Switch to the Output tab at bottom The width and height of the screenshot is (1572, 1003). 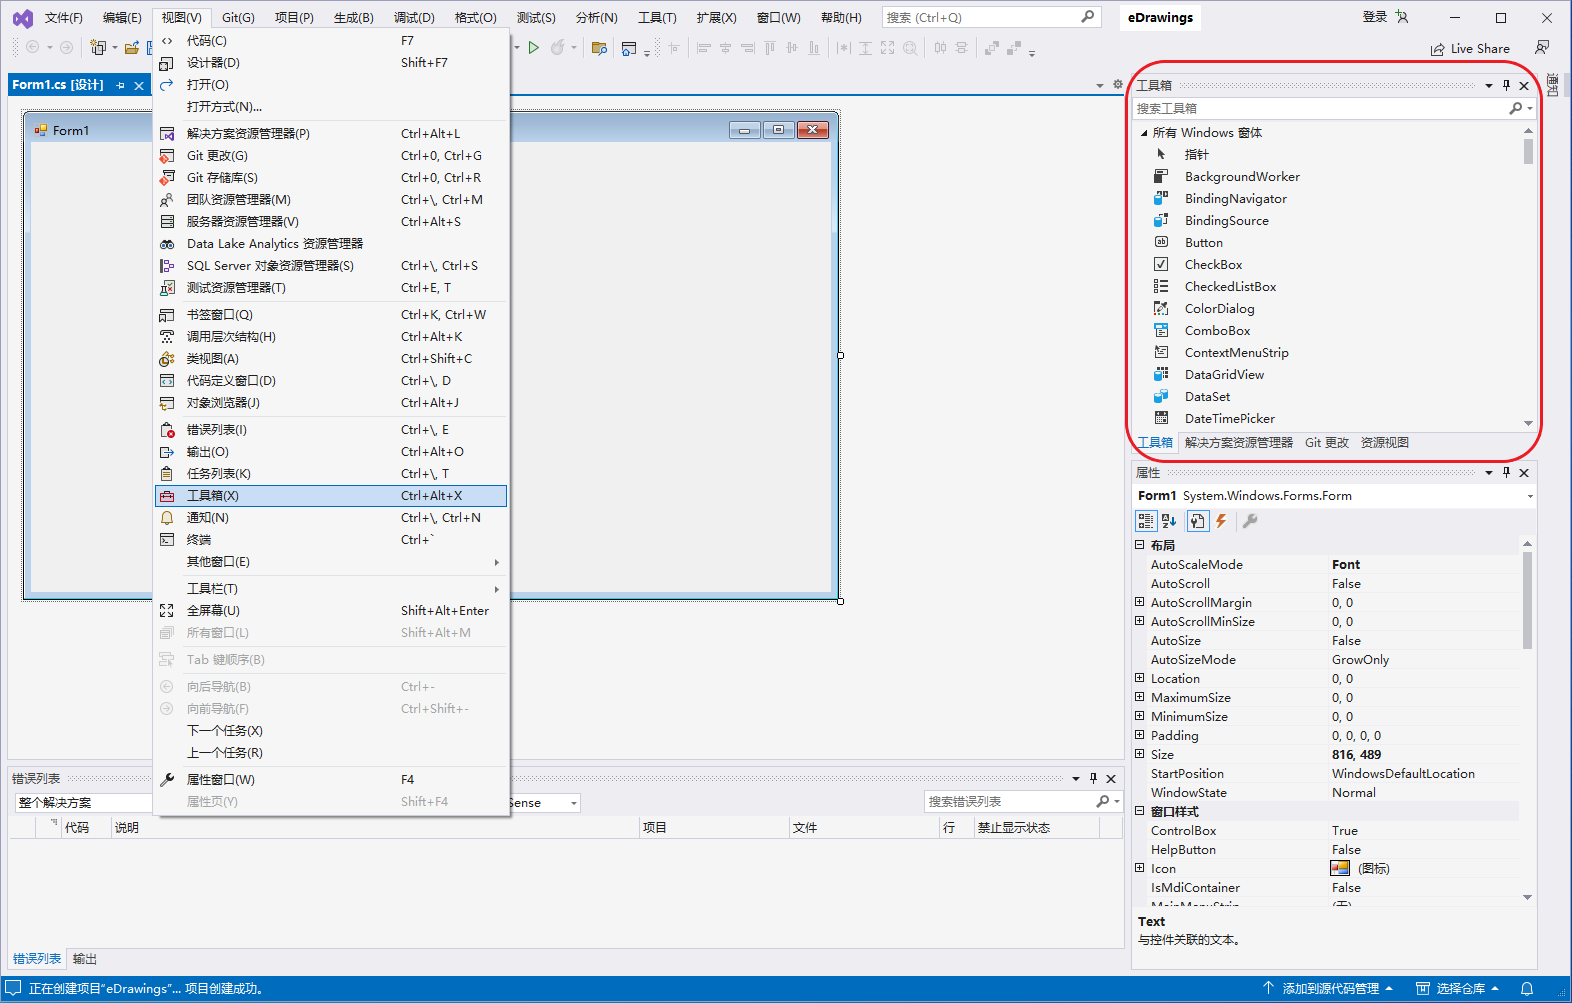(x=85, y=959)
